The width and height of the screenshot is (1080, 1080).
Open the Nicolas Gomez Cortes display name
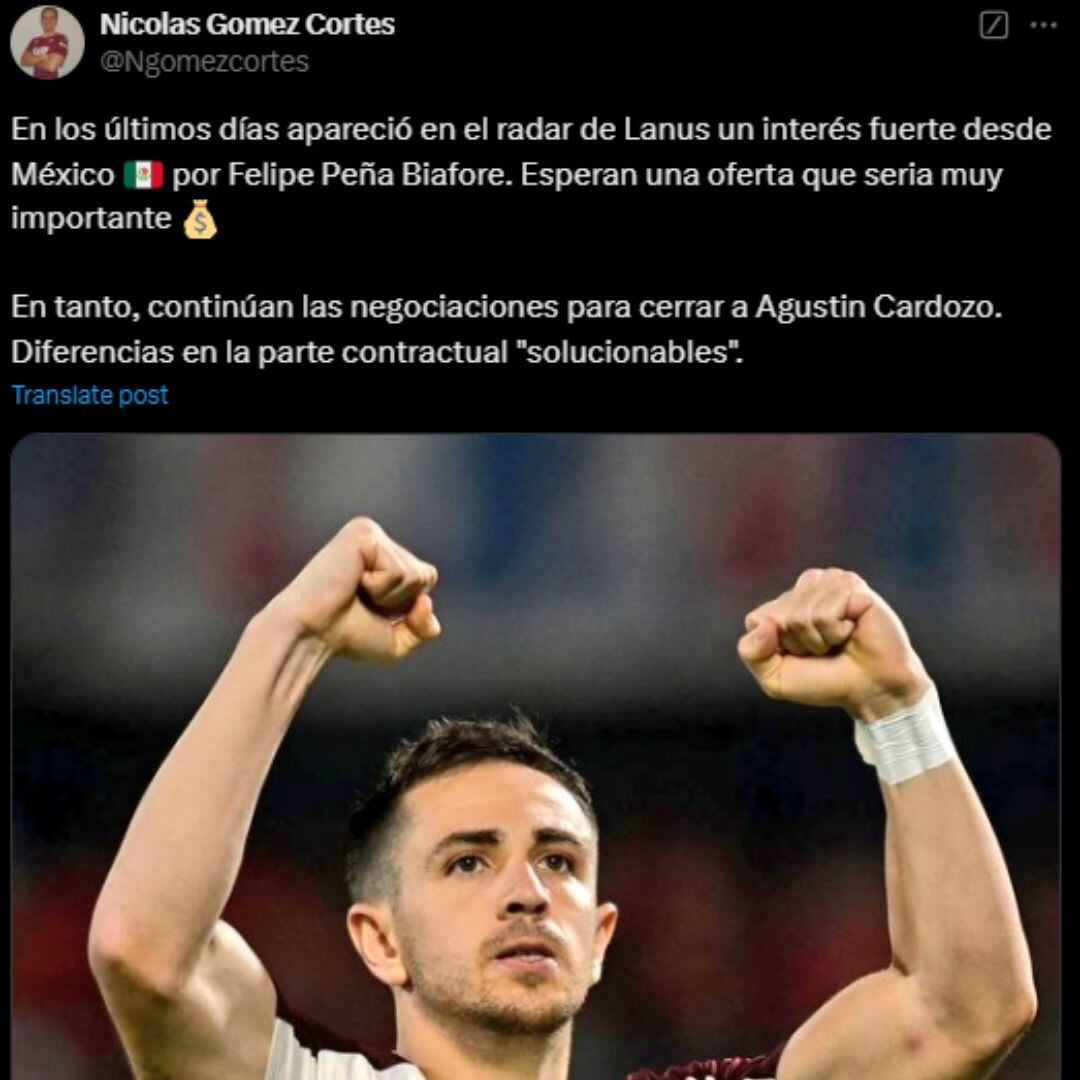click(247, 24)
